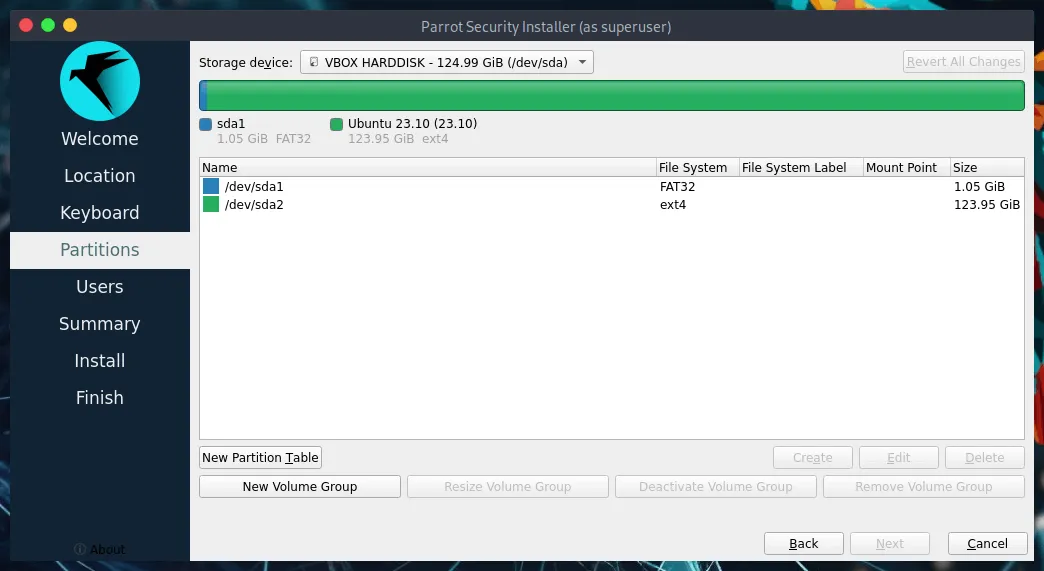Image resolution: width=1044 pixels, height=571 pixels.
Task: Go to the Install step
Action: pyautogui.click(x=100, y=361)
